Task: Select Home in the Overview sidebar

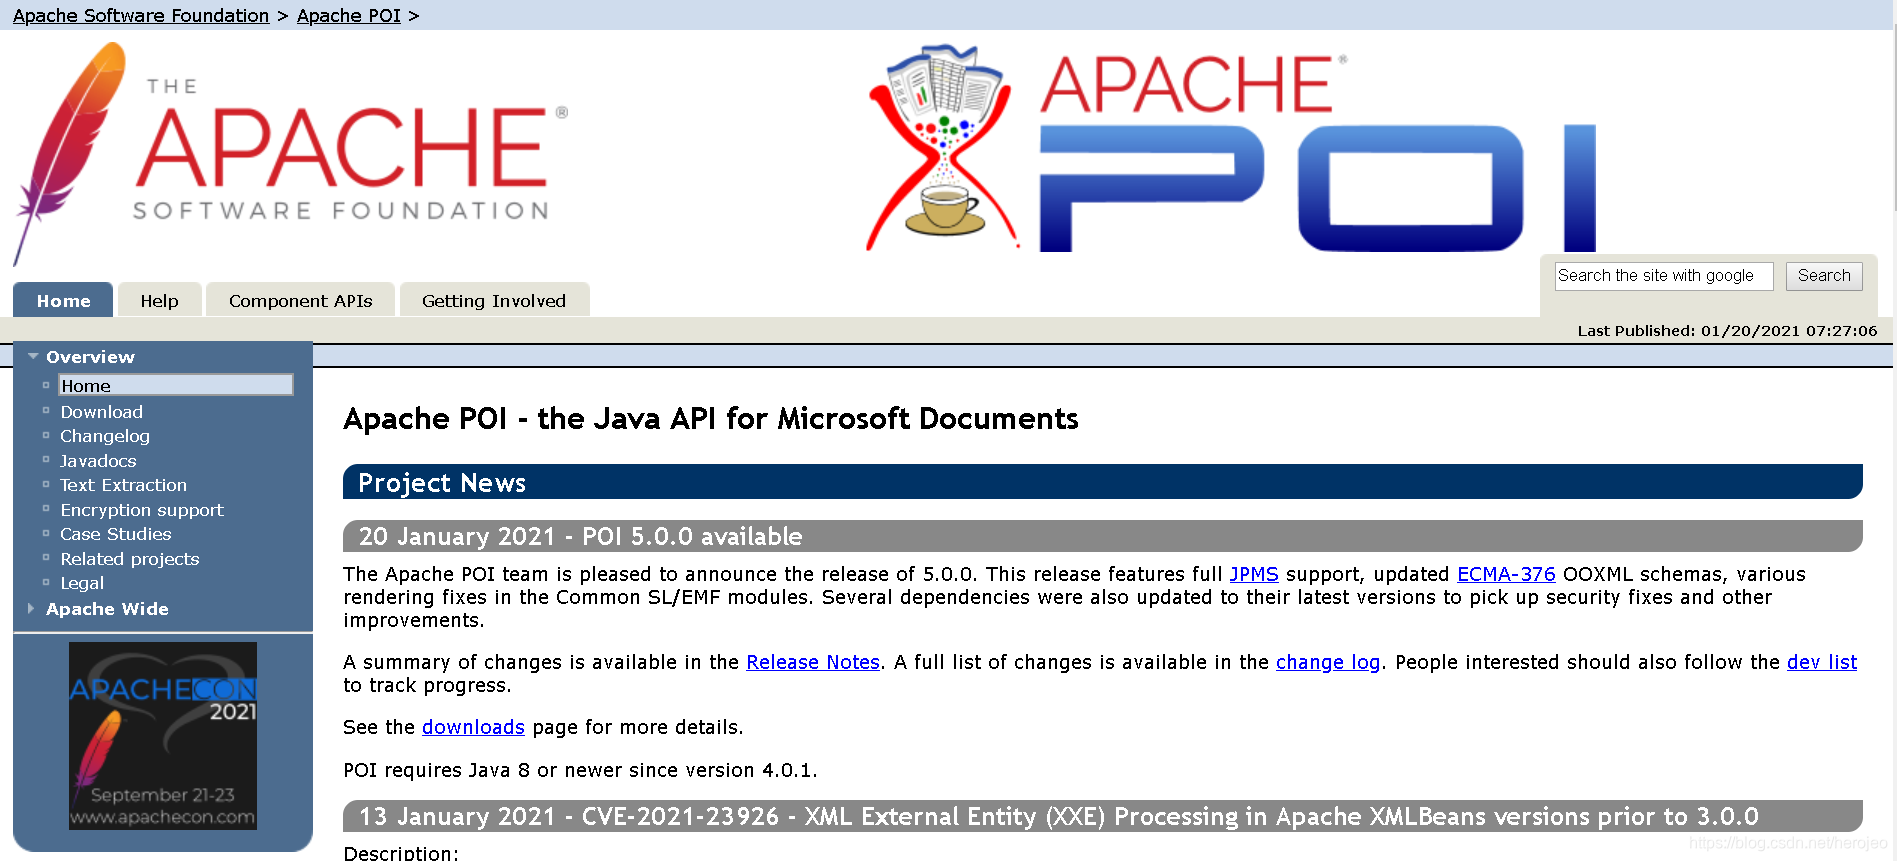Action: (175, 385)
